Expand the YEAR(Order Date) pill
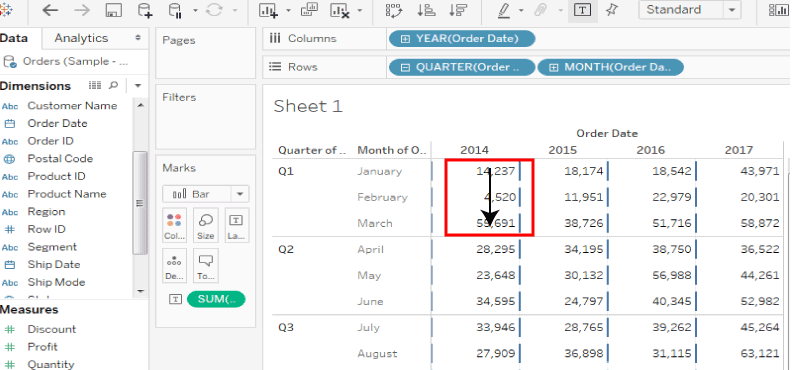The width and height of the screenshot is (800, 370). click(x=406, y=39)
